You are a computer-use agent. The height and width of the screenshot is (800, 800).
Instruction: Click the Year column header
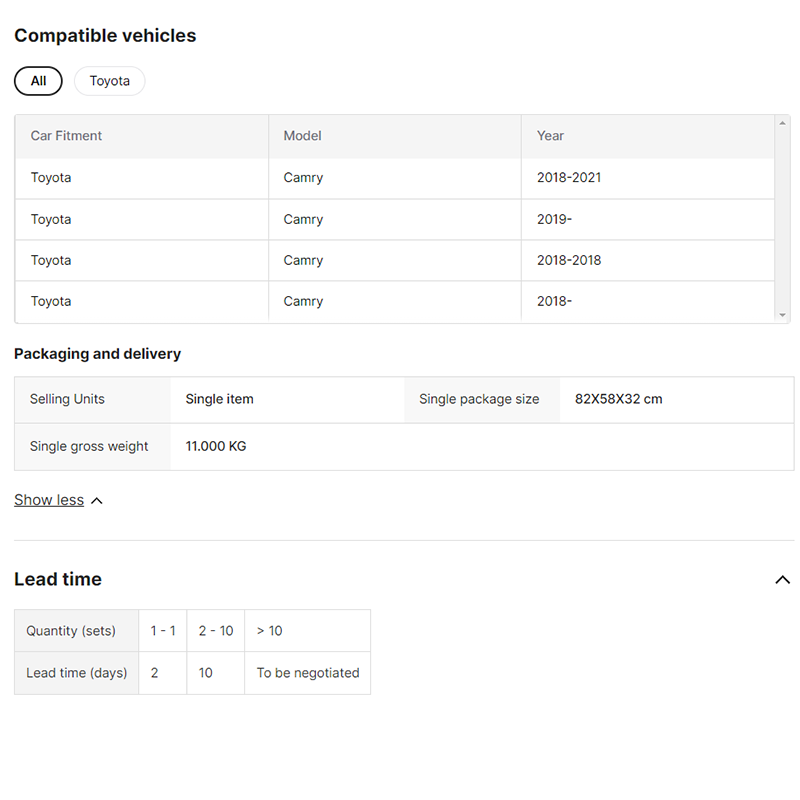550,136
